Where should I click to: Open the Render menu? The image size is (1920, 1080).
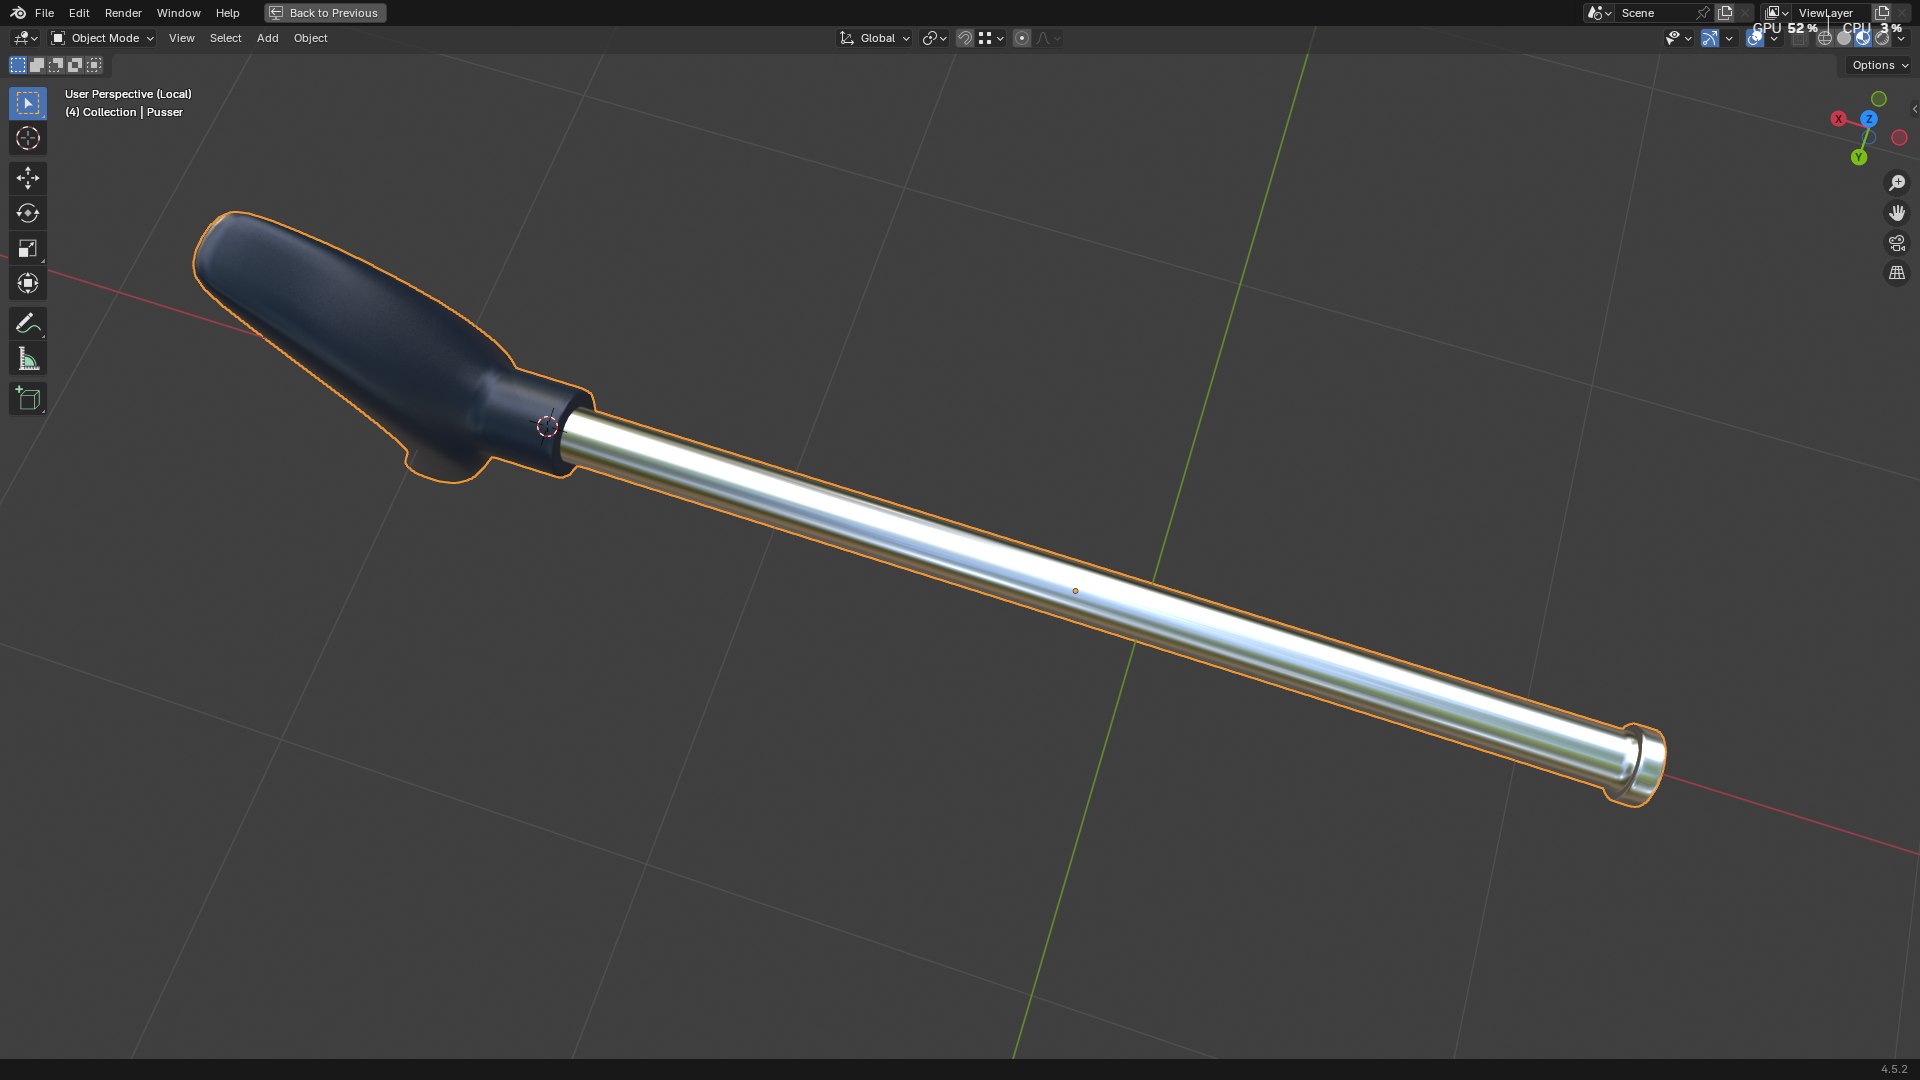(x=123, y=13)
